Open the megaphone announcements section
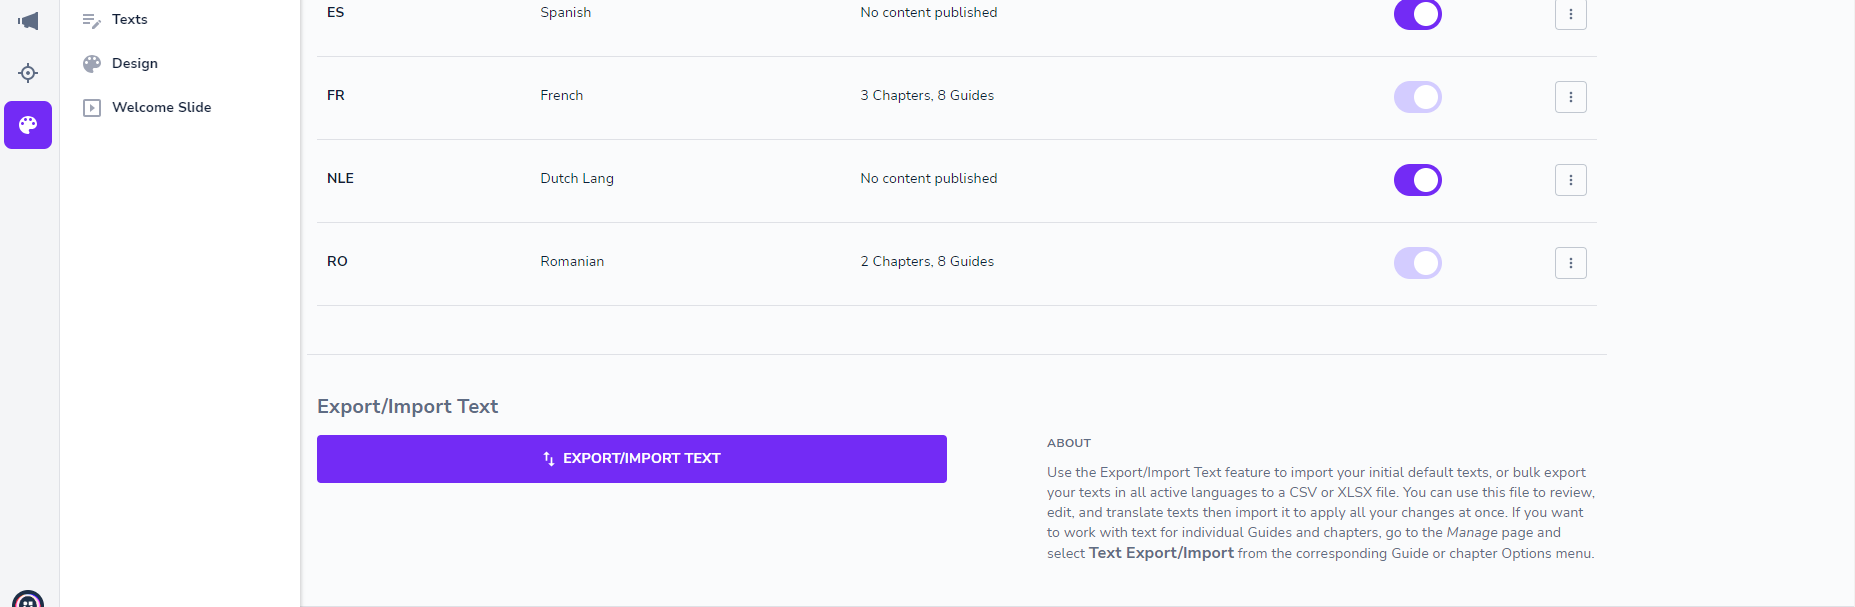The height and width of the screenshot is (607, 1855). tap(28, 21)
